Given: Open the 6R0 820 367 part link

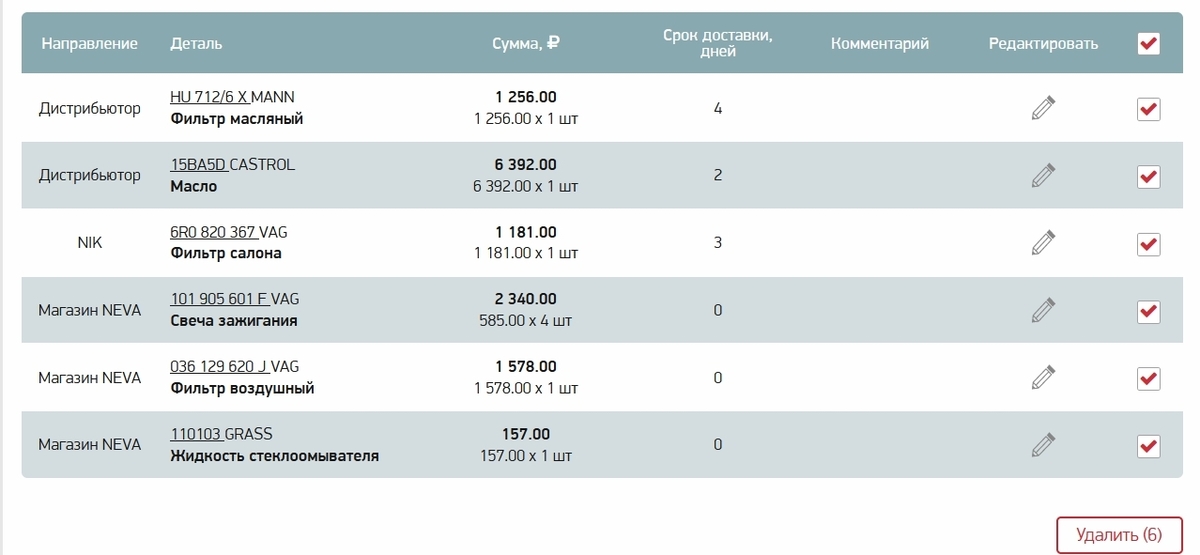Looking at the screenshot, I should [213, 232].
